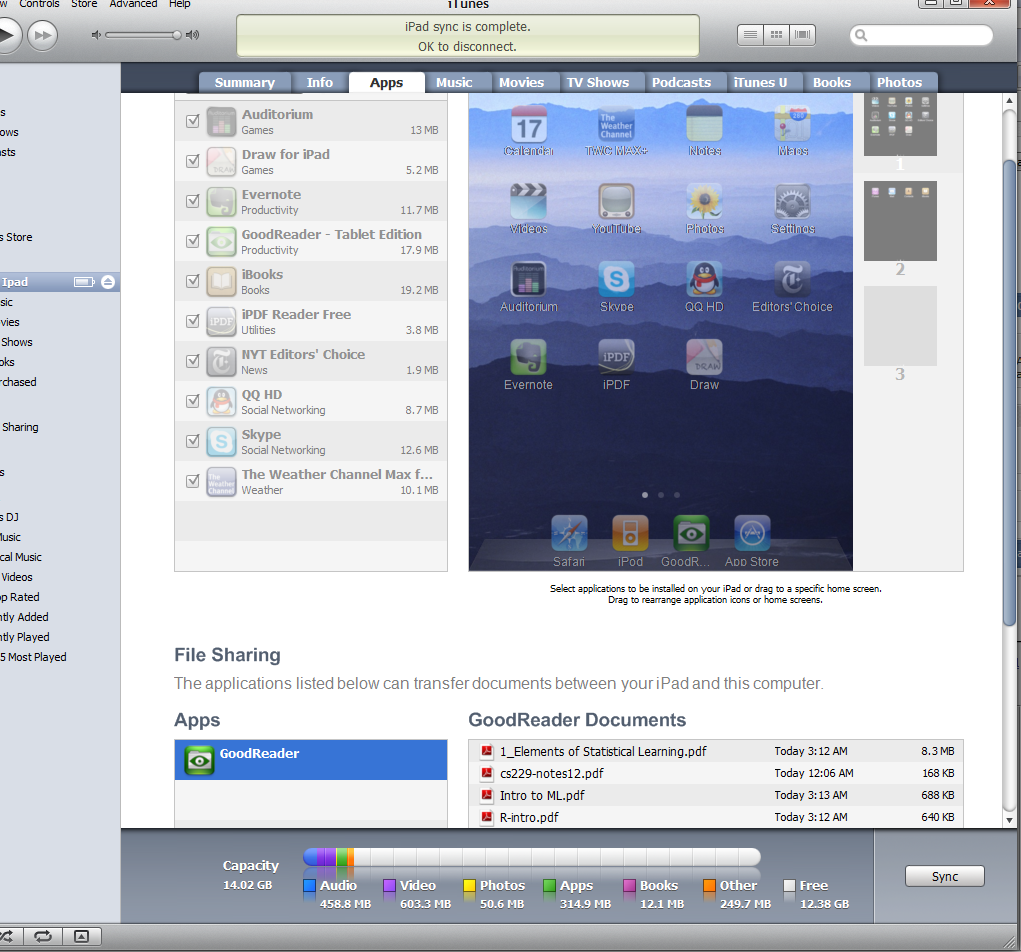
Task: Open the TV Shows tab
Action: [x=598, y=82]
